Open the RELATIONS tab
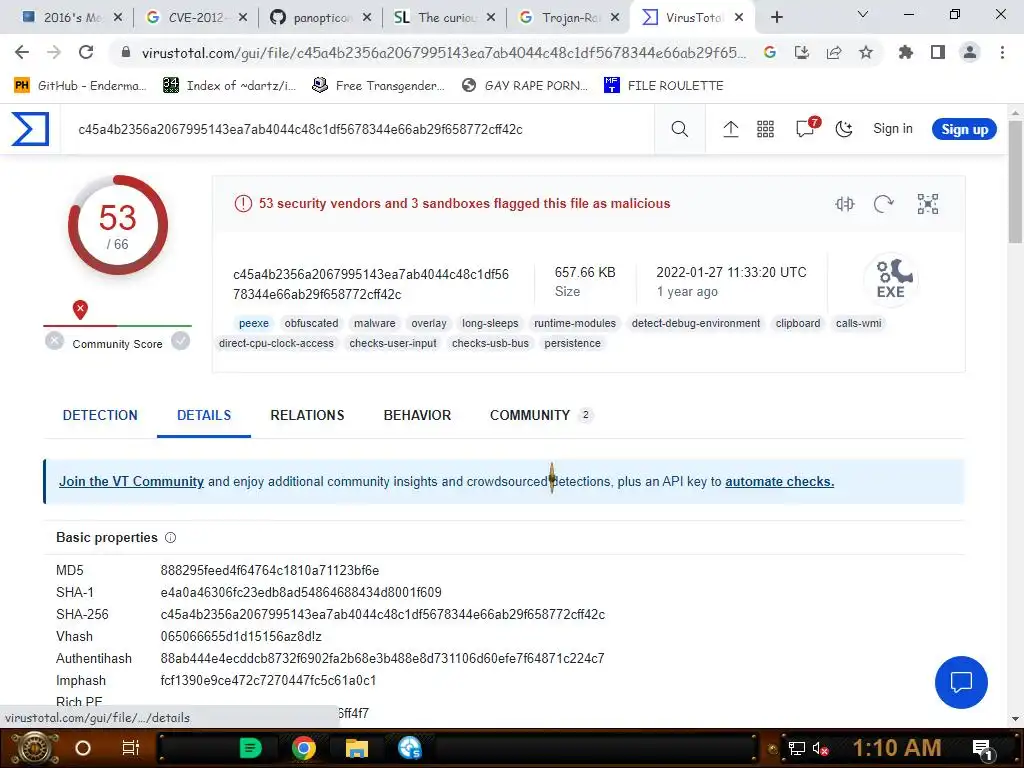 pyautogui.click(x=307, y=415)
